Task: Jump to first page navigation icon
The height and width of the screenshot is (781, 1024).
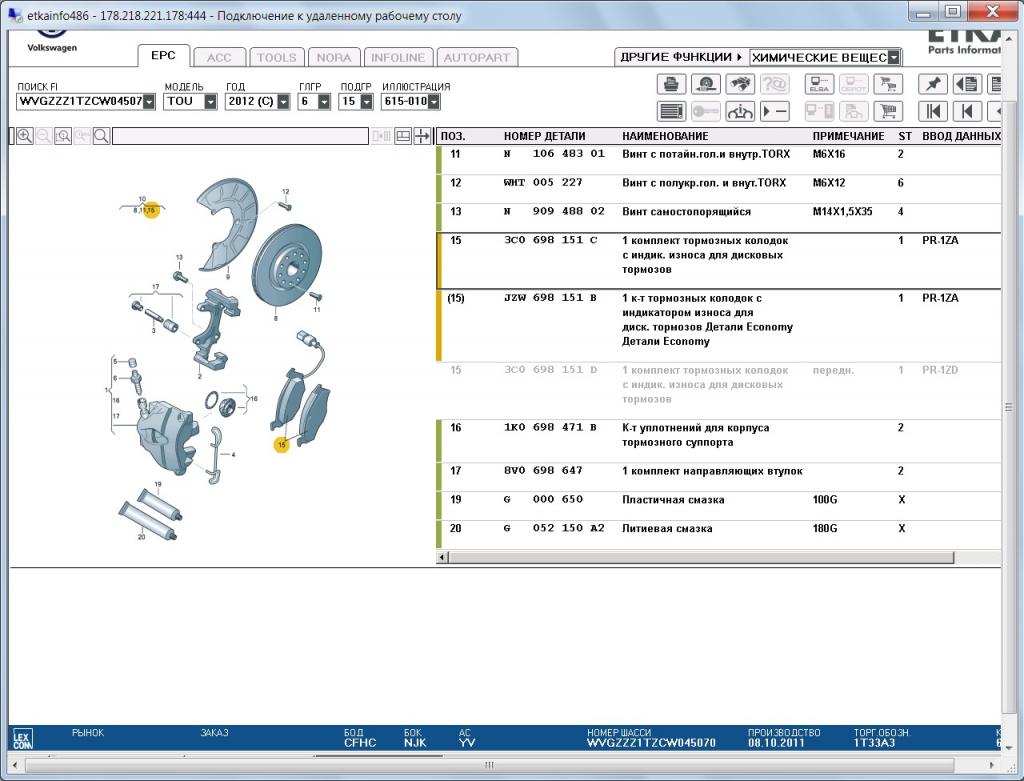Action: coord(933,112)
